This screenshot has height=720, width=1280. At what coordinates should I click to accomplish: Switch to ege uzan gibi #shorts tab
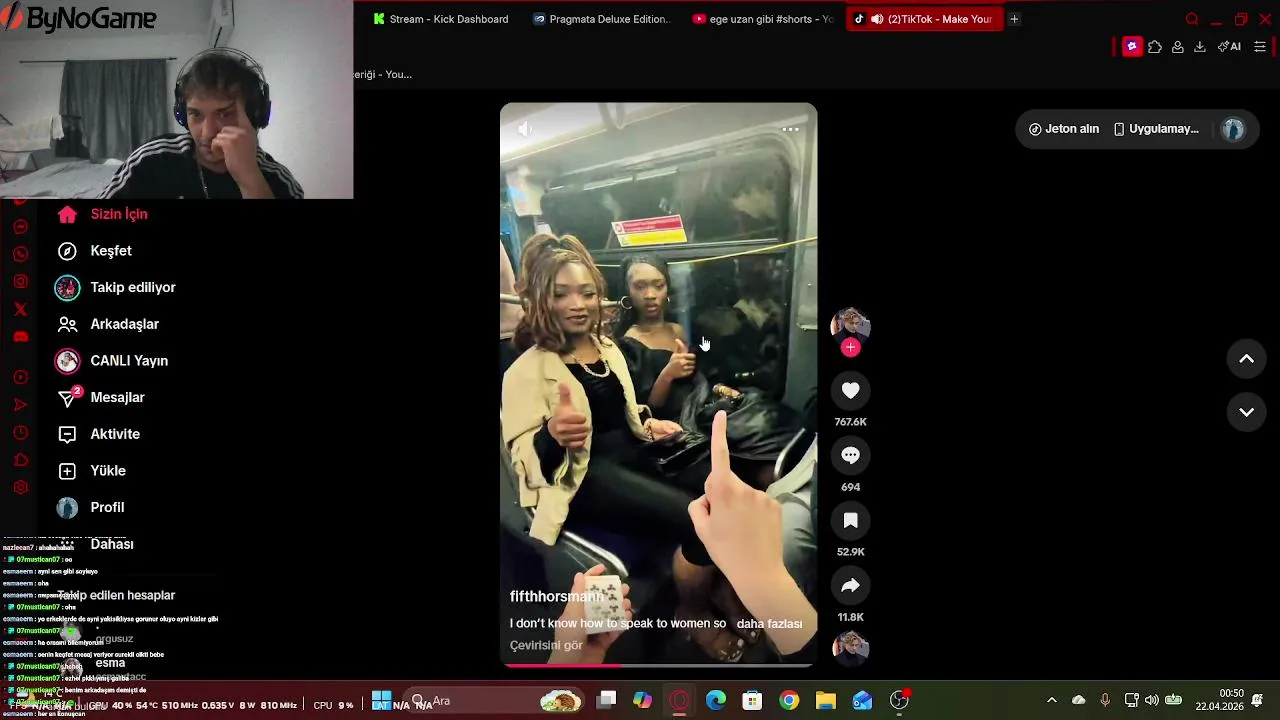click(762, 19)
